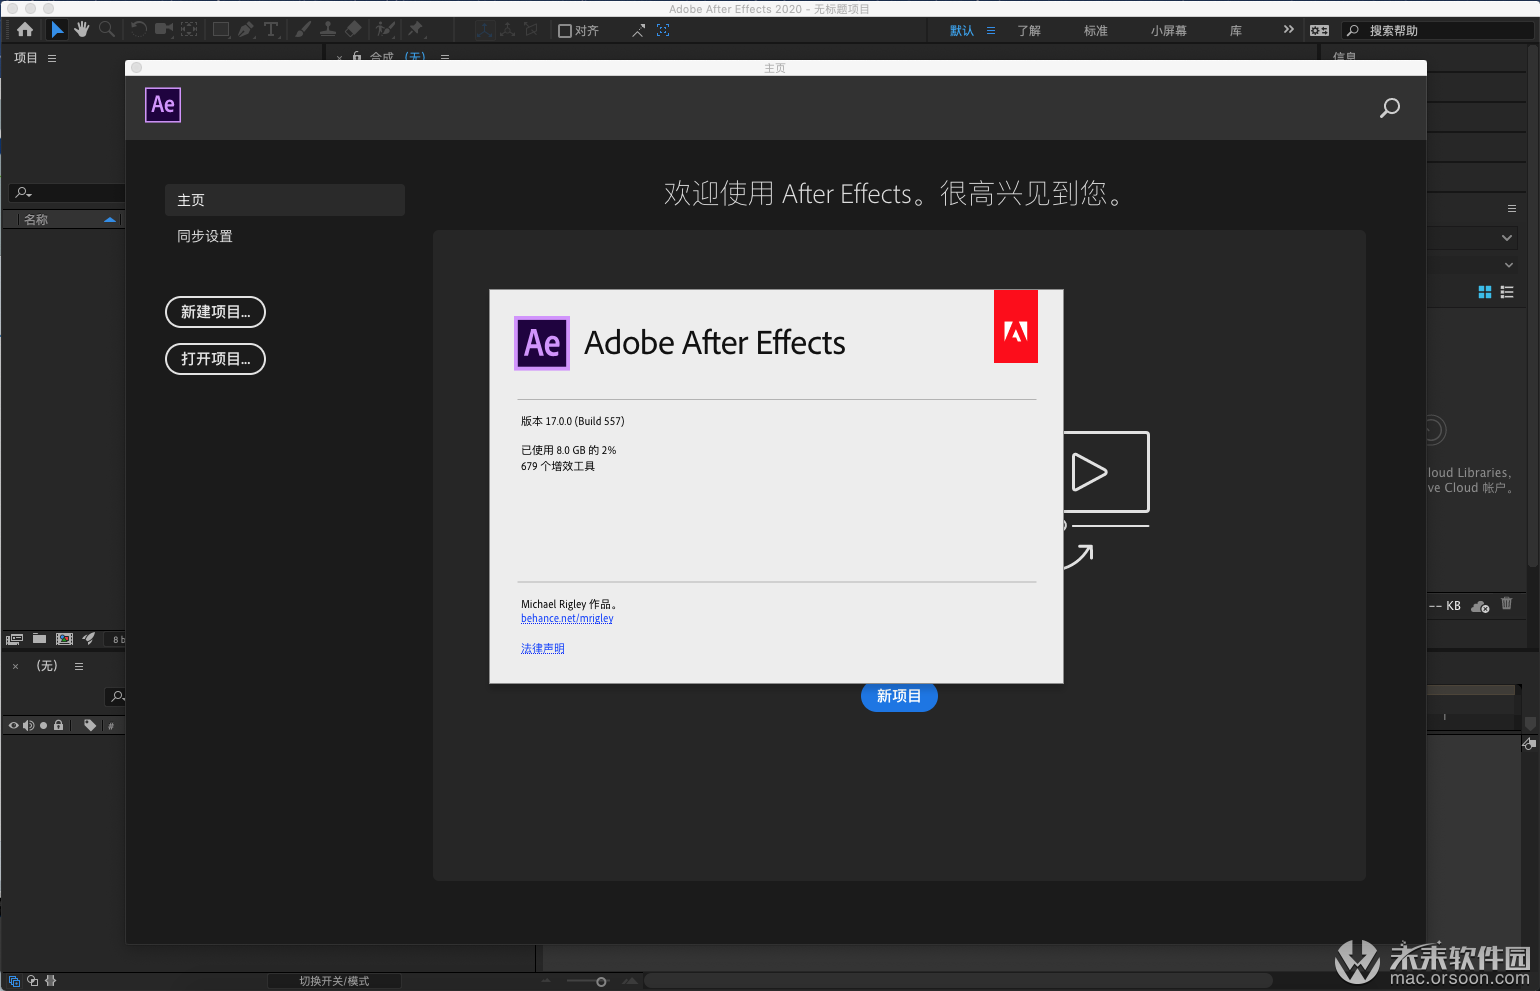Switch Libraries to grid view
Screen dimensions: 1540x991
[x=1485, y=292]
